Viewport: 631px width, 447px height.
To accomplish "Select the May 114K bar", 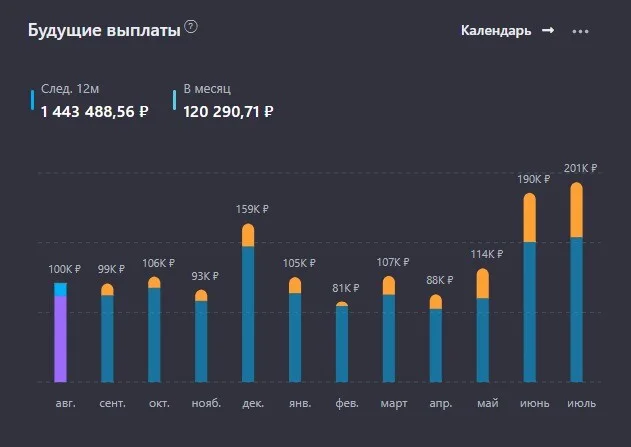I will pyautogui.click(x=483, y=325).
